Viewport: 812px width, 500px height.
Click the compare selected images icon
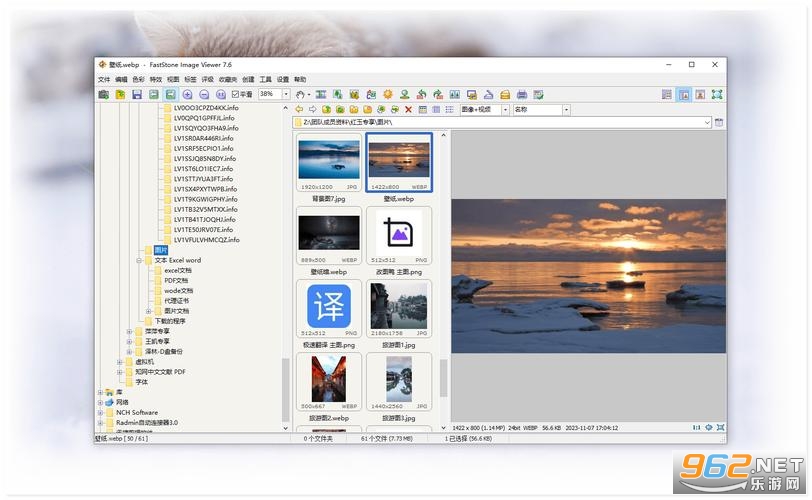[x=455, y=95]
